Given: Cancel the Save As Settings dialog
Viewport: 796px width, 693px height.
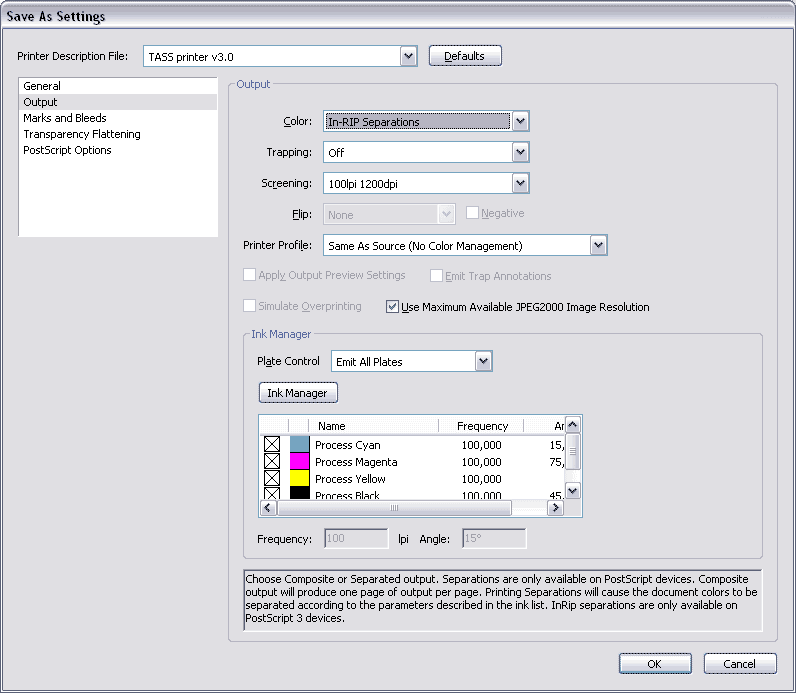Looking at the screenshot, I should click(x=740, y=664).
